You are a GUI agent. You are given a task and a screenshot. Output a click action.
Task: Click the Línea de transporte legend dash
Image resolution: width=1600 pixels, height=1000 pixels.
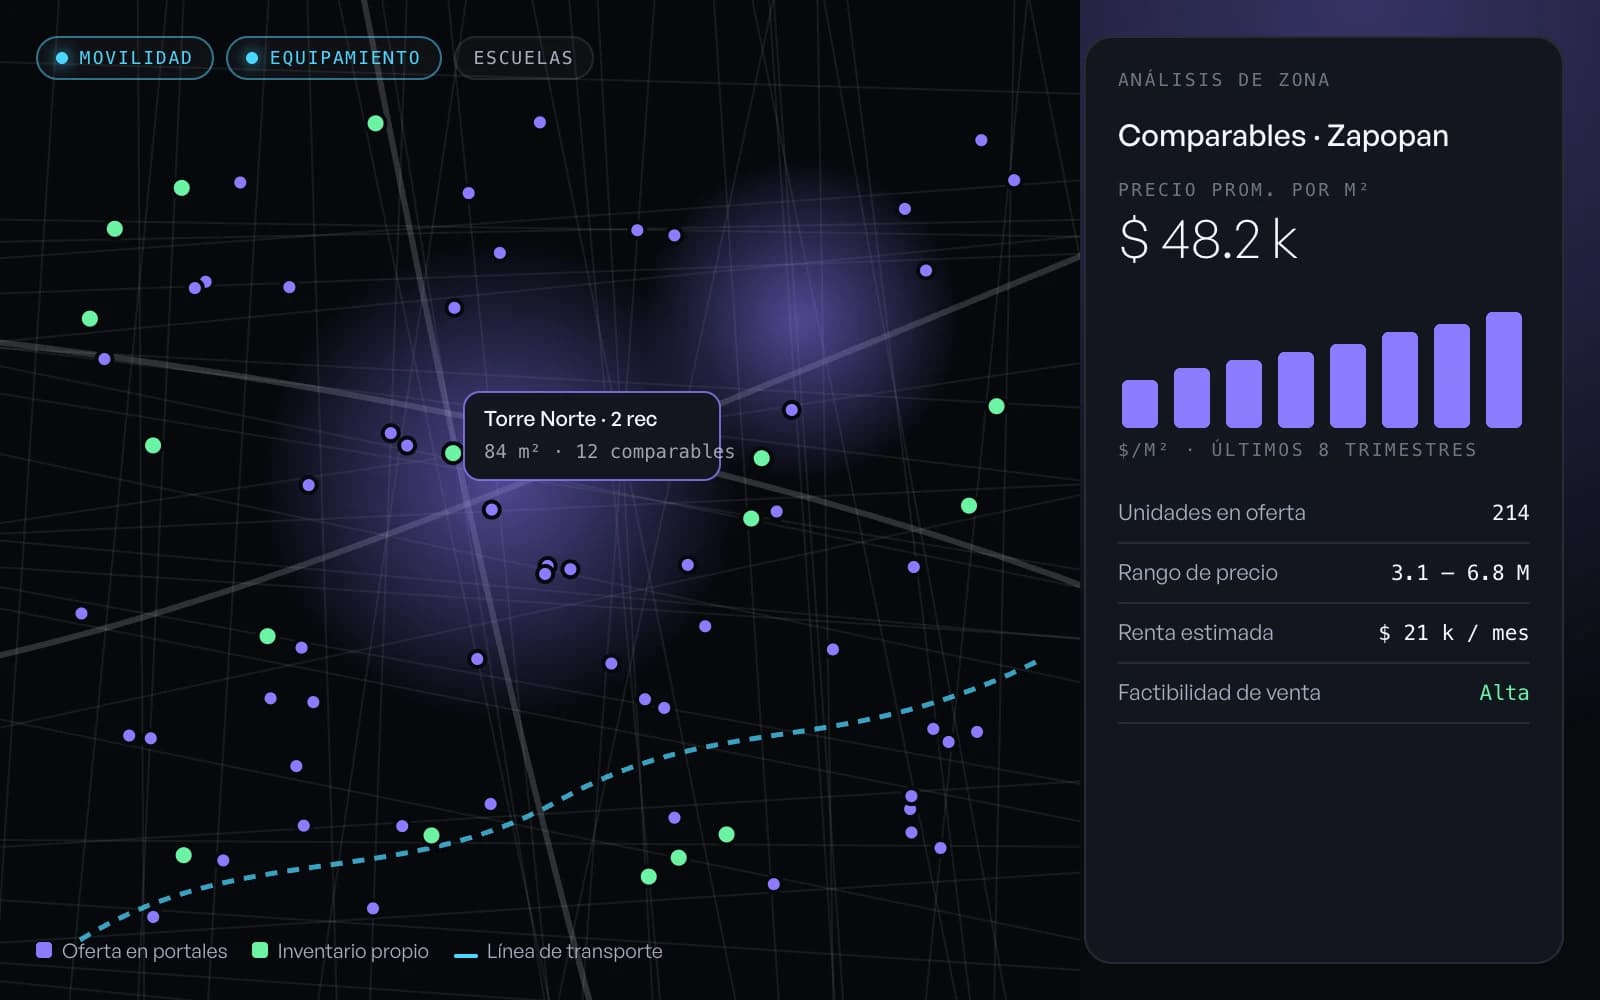(x=466, y=956)
